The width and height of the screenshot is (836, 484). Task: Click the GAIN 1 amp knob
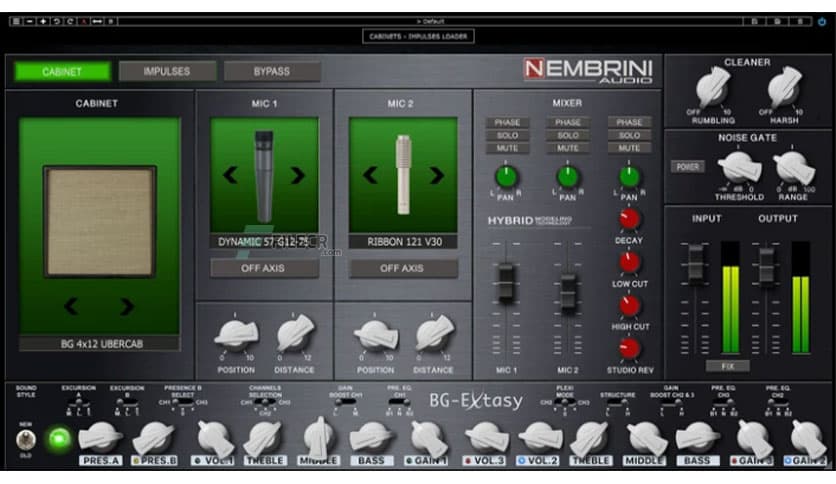click(x=429, y=437)
